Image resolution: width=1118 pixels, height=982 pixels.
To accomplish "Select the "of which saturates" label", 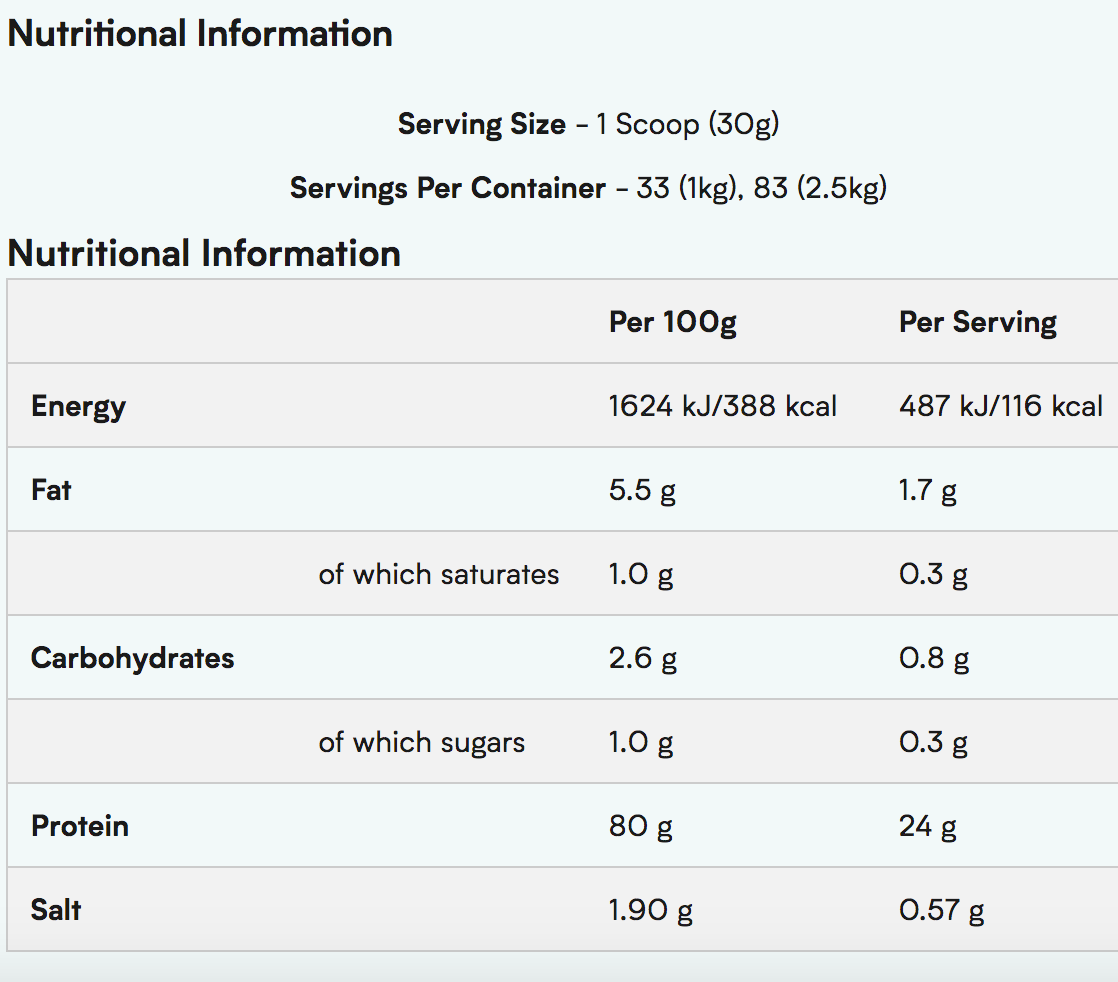I will 438,574.
